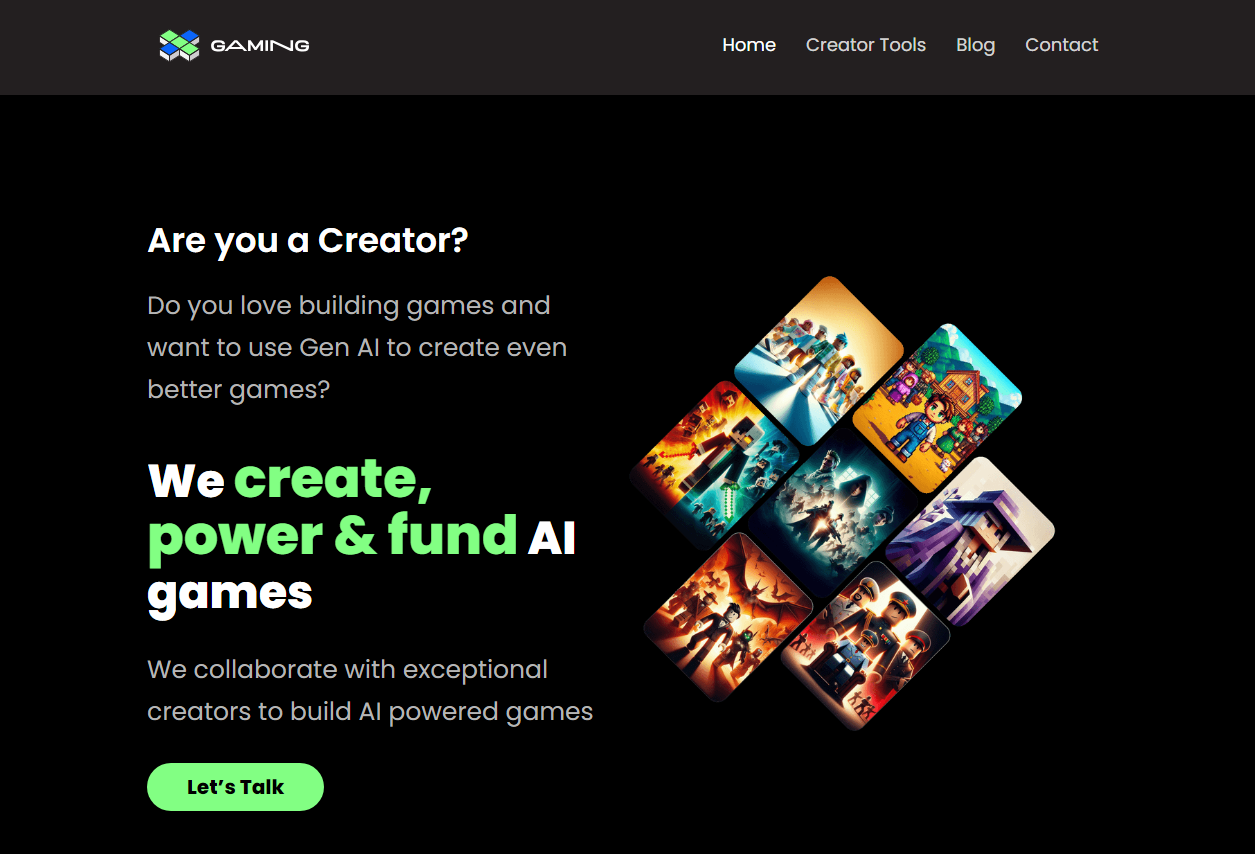
Task: Select the fiery bat-winged creature thumbnail
Action: click(x=728, y=617)
